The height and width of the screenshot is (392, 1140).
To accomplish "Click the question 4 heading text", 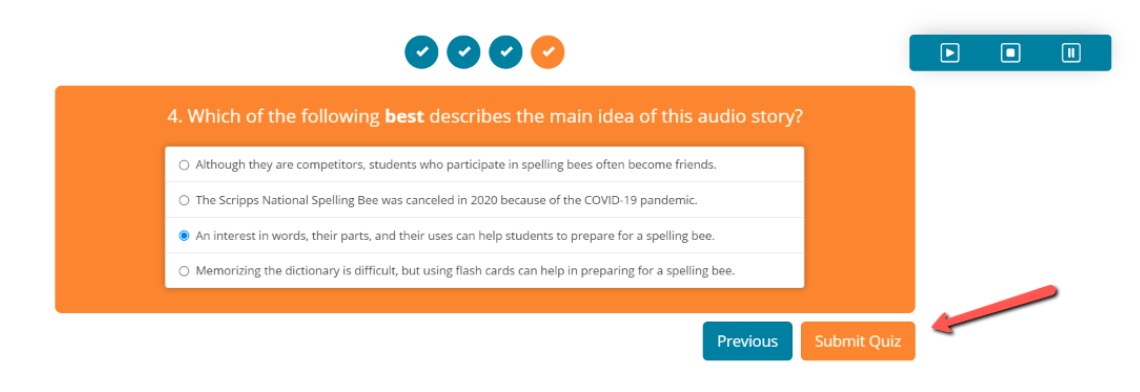I will point(485,116).
